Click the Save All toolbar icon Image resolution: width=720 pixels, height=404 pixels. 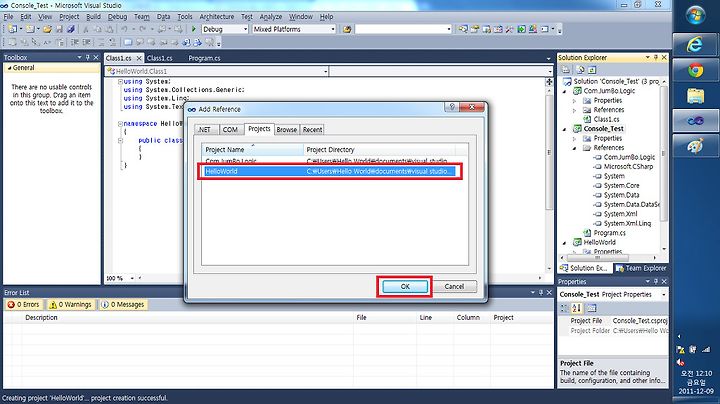coord(71,29)
